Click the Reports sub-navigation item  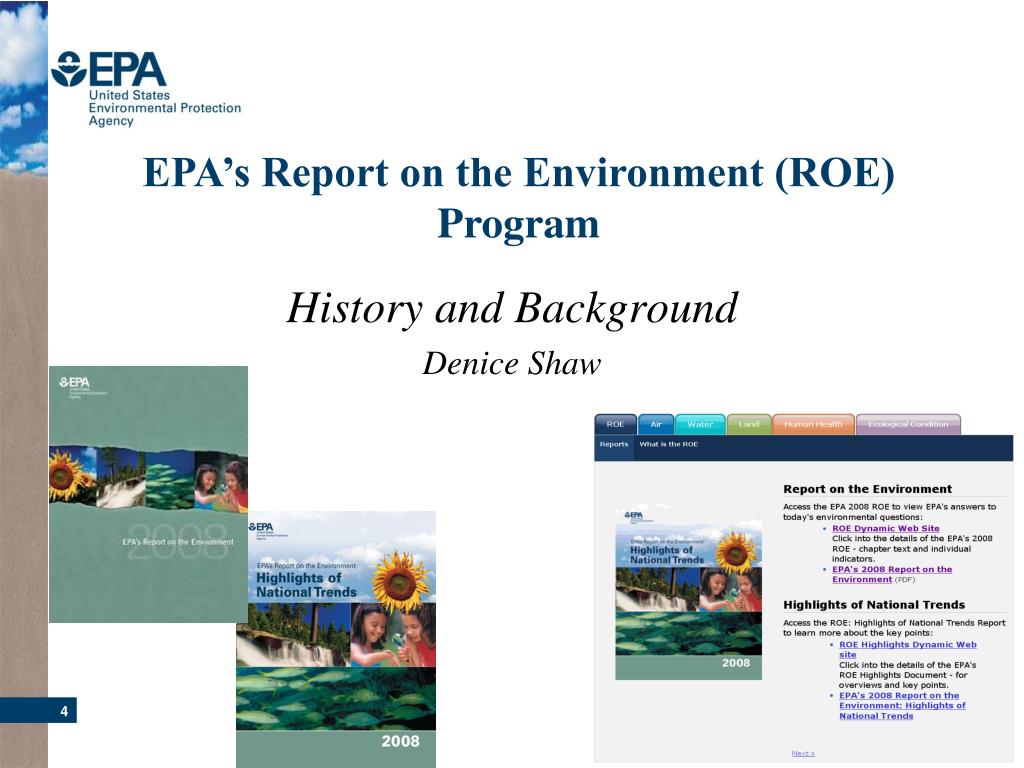pos(614,444)
